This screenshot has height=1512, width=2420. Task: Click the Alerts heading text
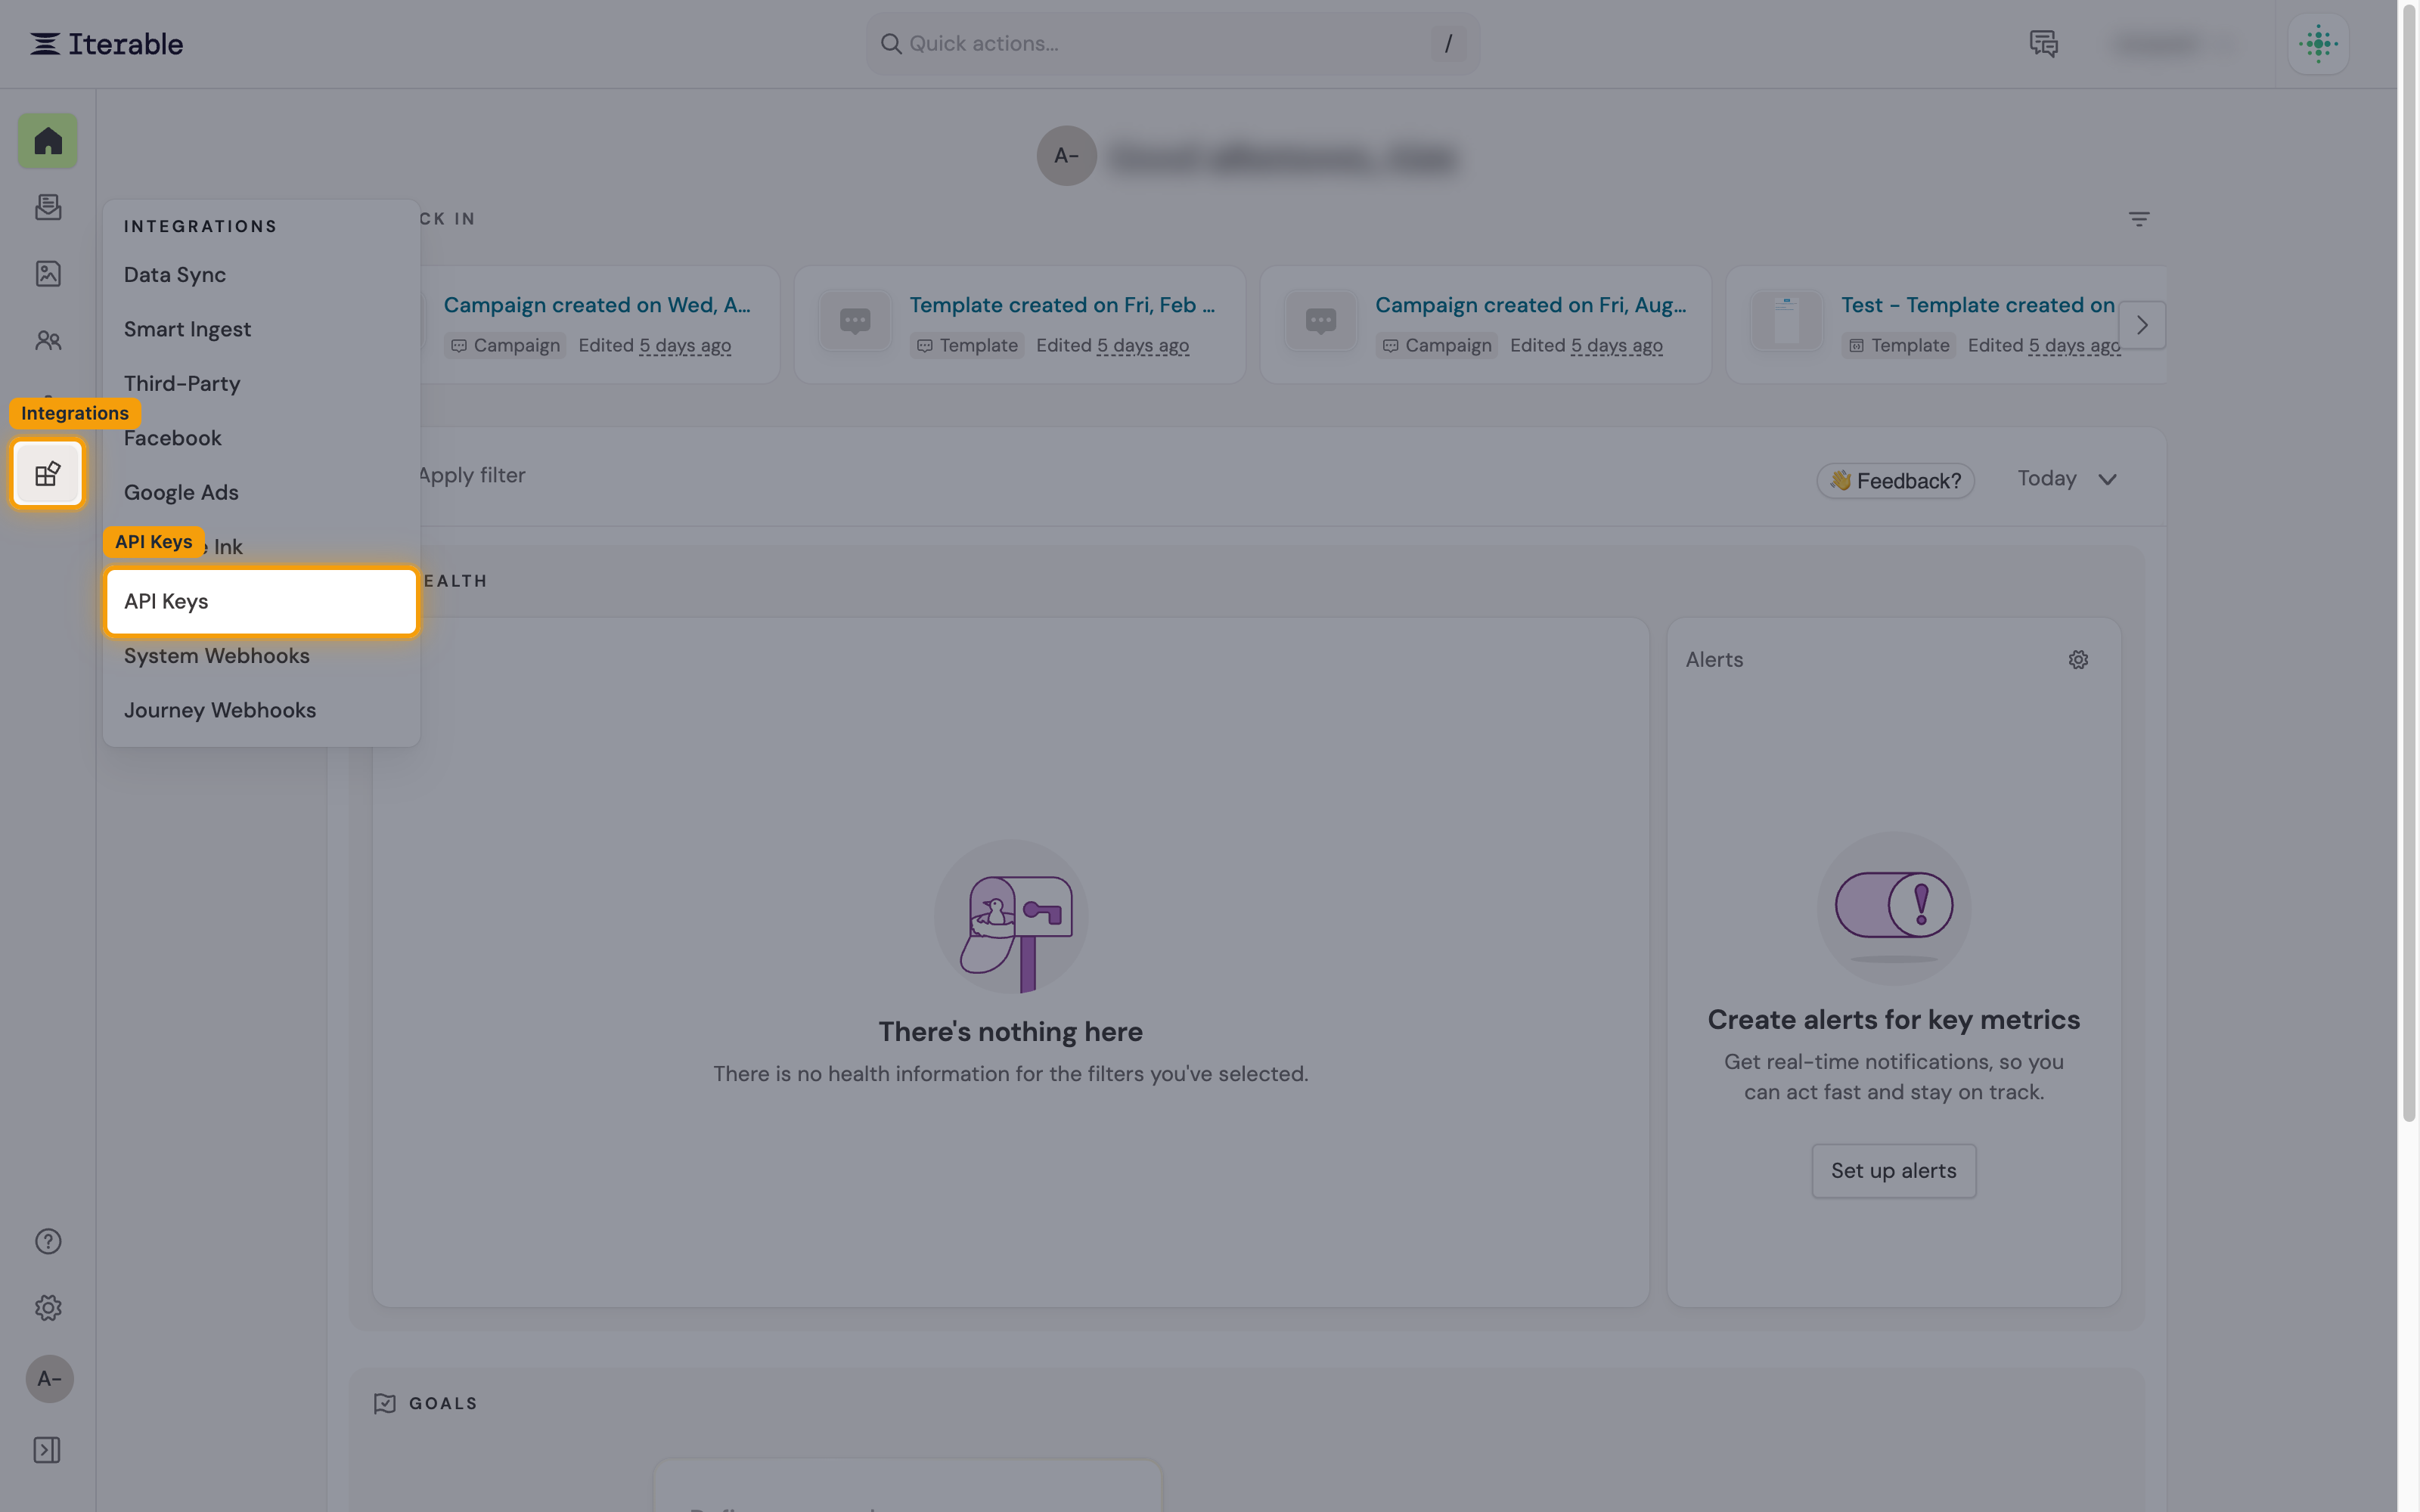(x=1714, y=660)
